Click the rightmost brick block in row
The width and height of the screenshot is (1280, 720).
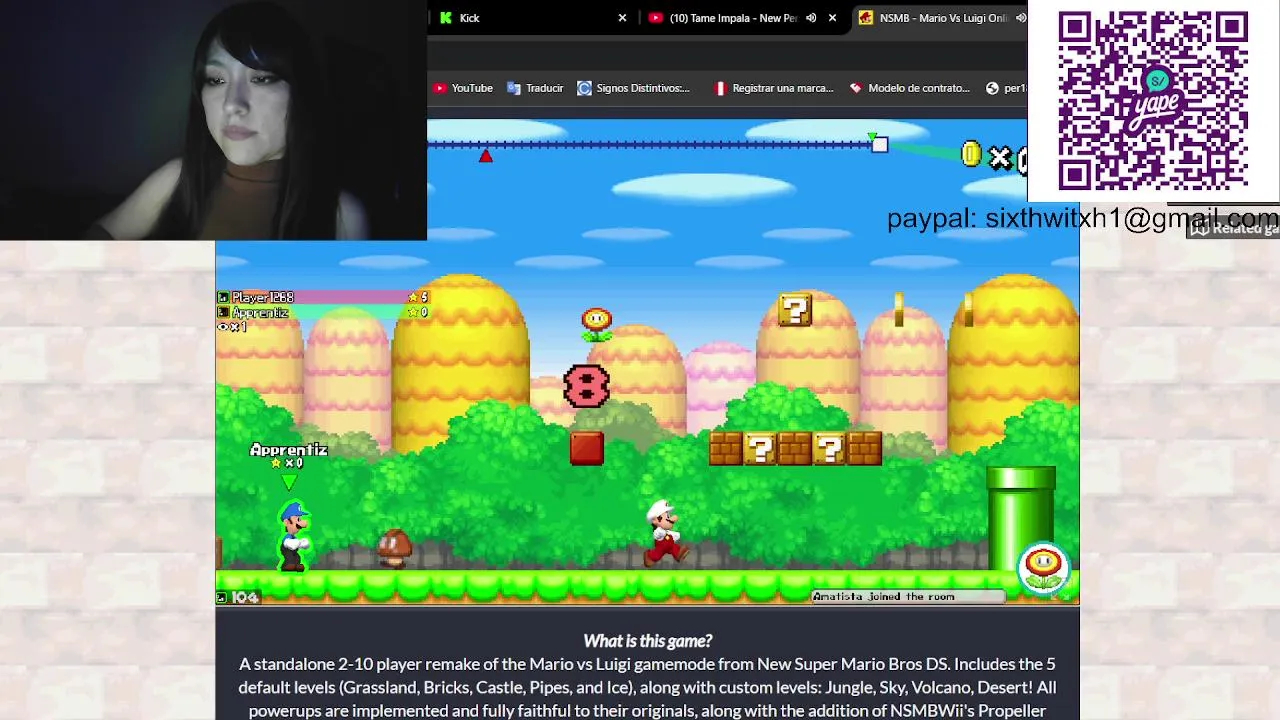click(864, 448)
